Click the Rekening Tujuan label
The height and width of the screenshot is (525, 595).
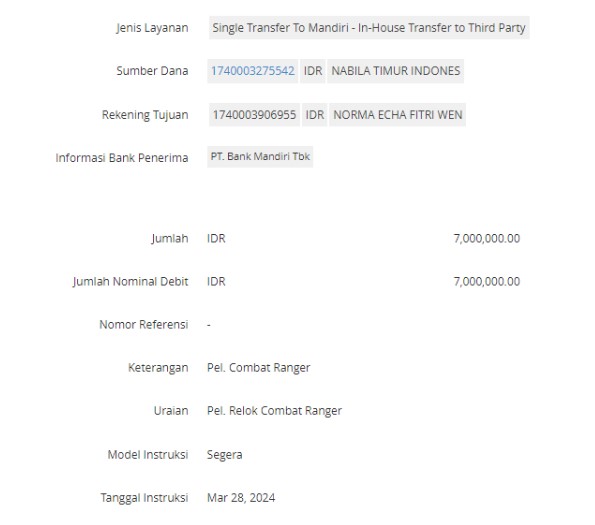[x=145, y=115]
